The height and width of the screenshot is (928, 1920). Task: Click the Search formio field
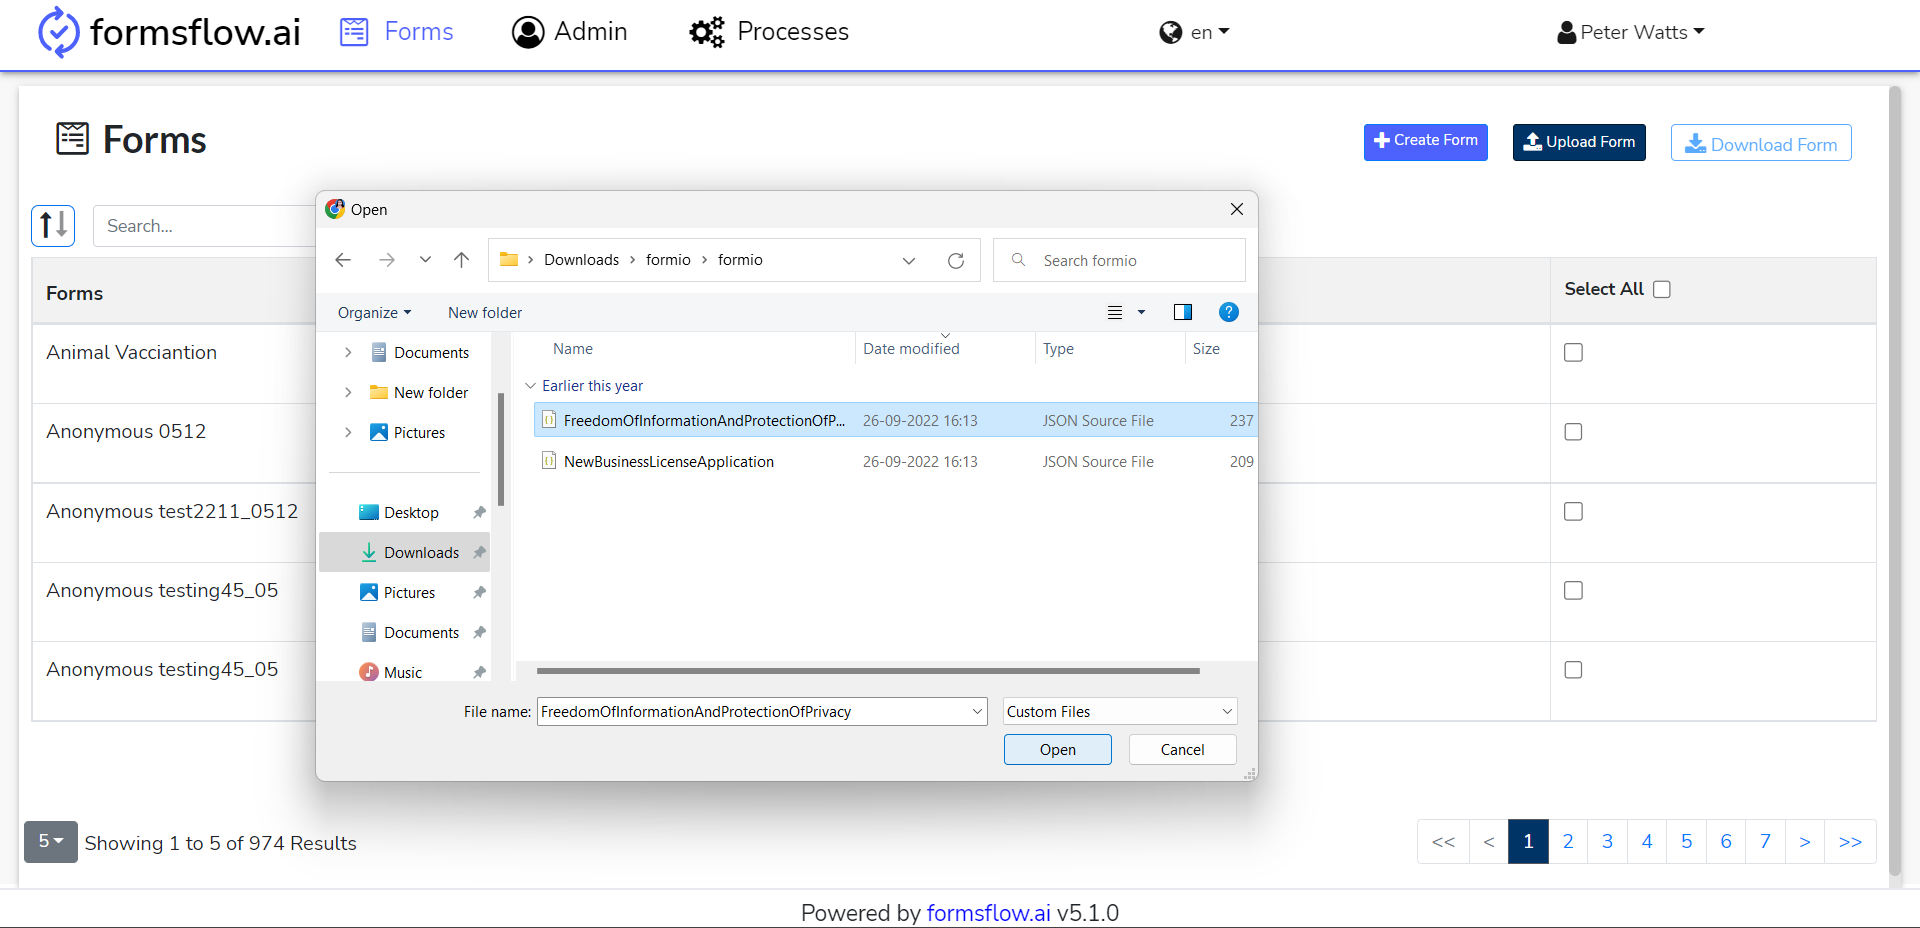click(x=1119, y=260)
